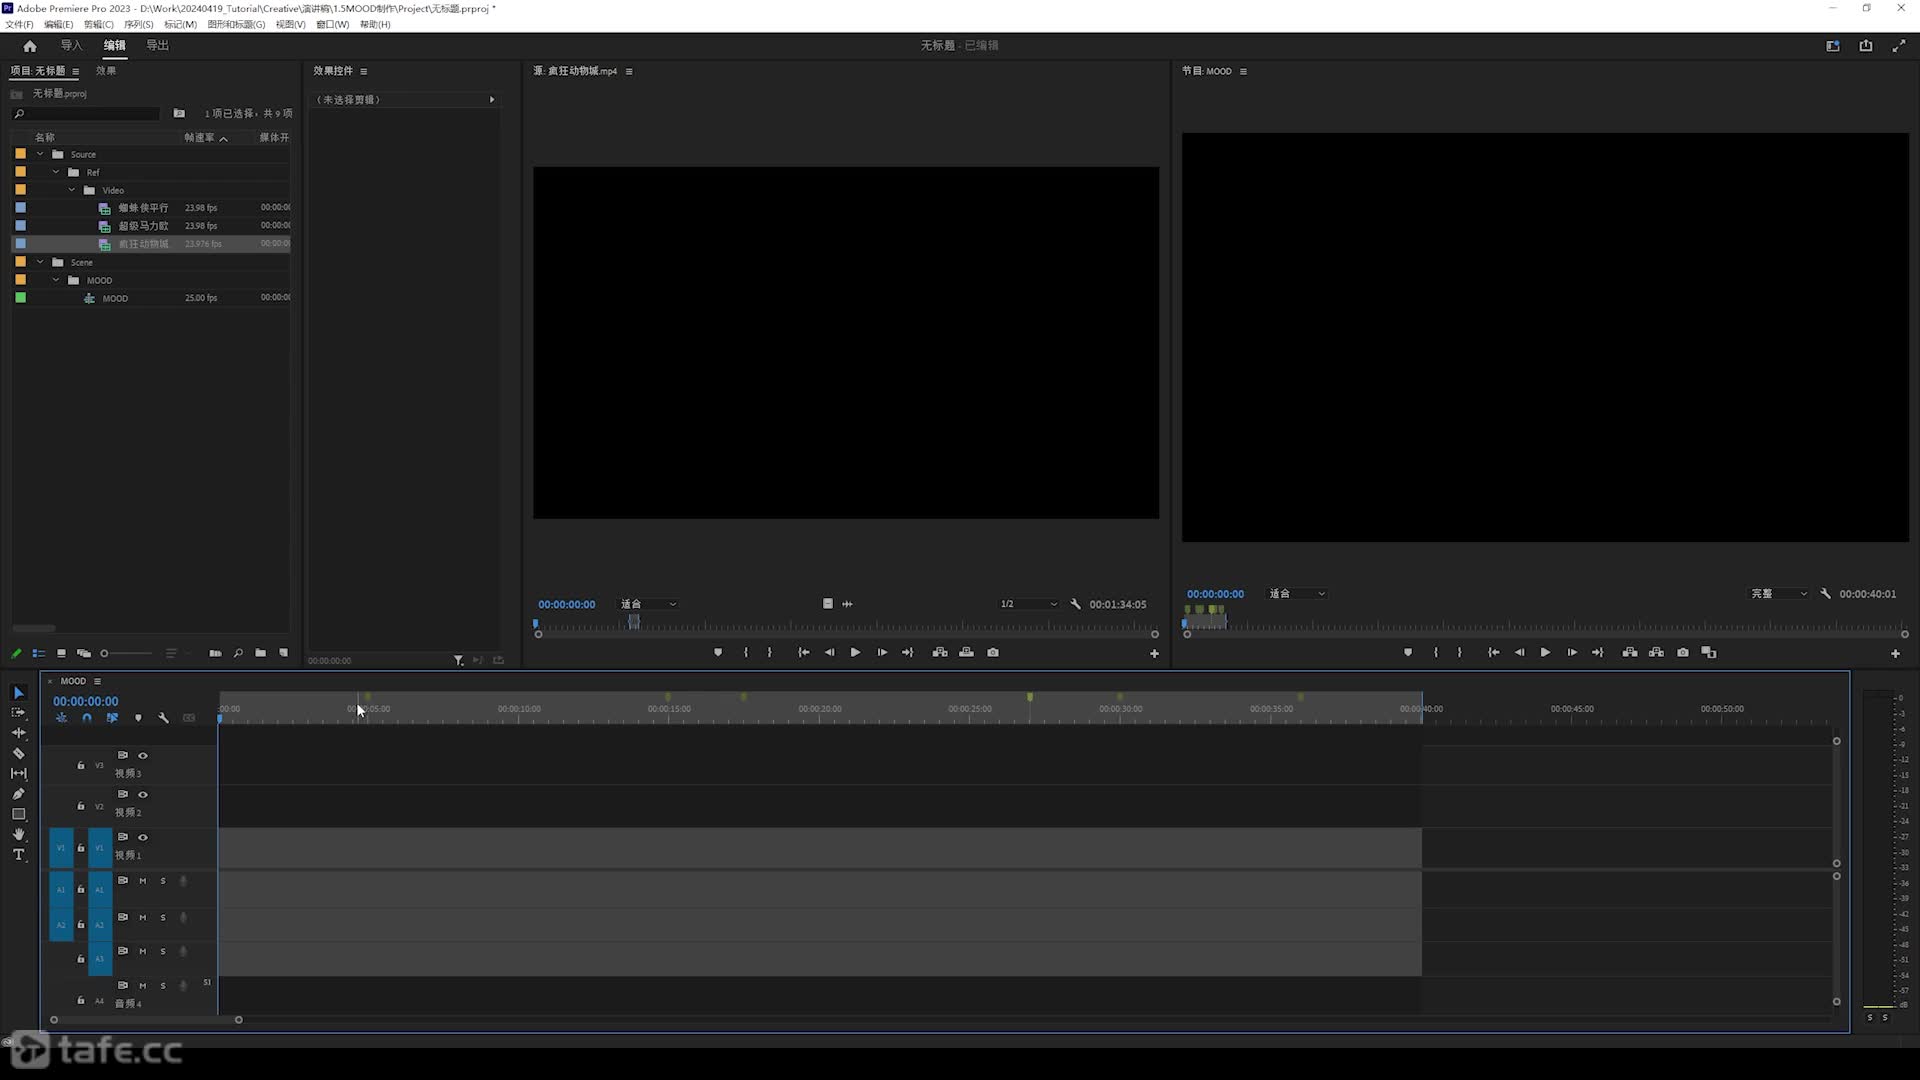Switch to 效果 panel tab

tap(106, 71)
